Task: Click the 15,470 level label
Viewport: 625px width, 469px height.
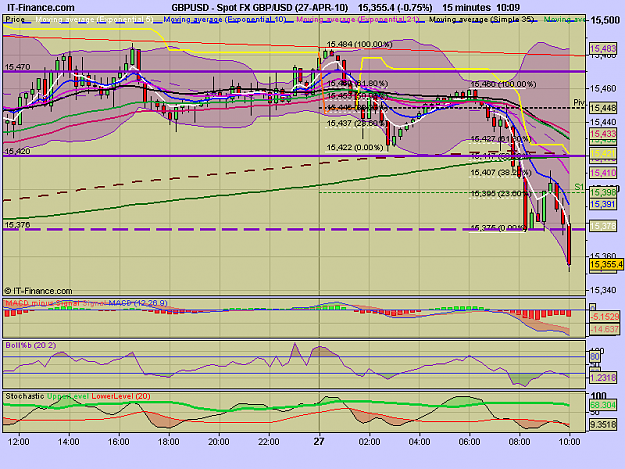Action: [17, 67]
